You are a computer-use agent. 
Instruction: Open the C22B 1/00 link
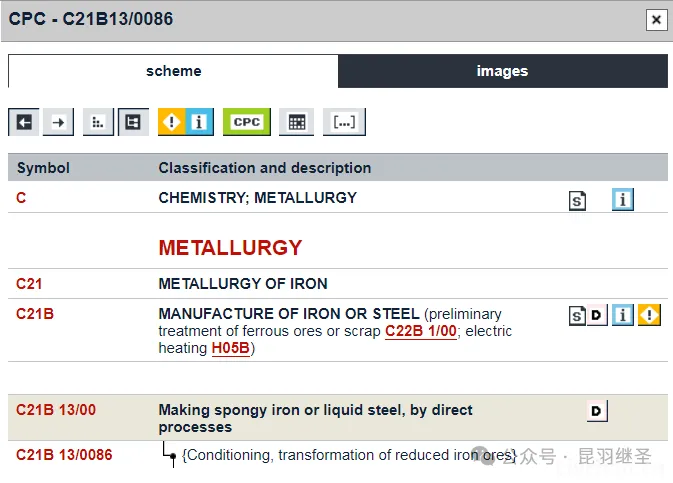(x=420, y=331)
